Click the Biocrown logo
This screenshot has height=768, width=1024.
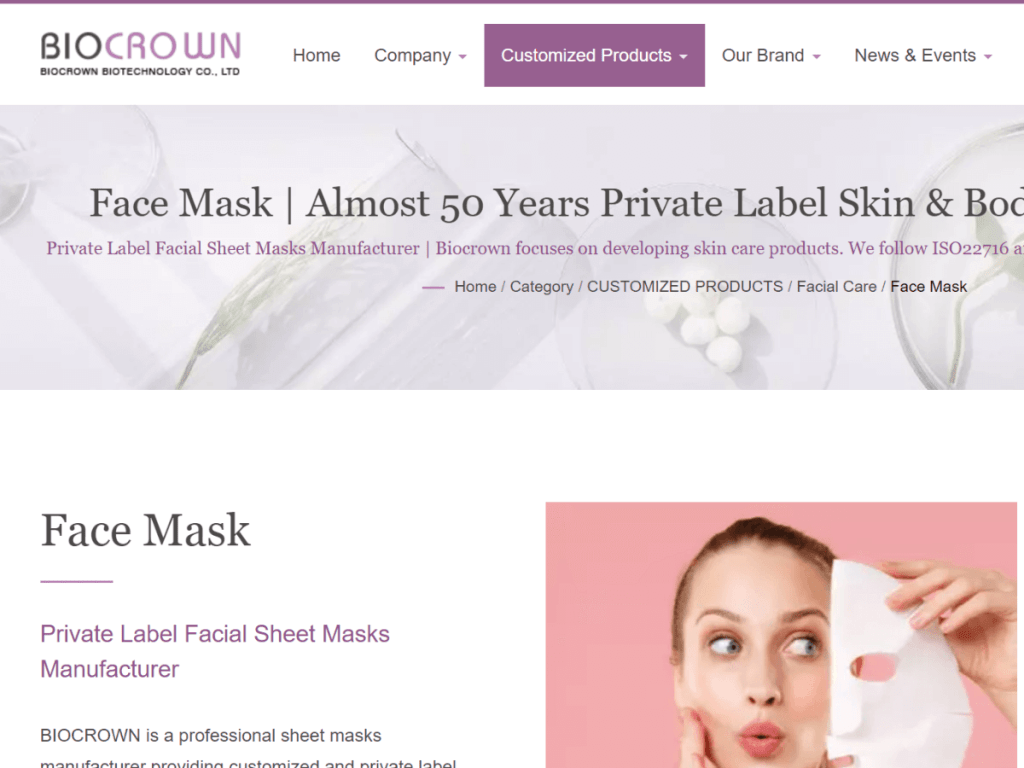[x=140, y=54]
